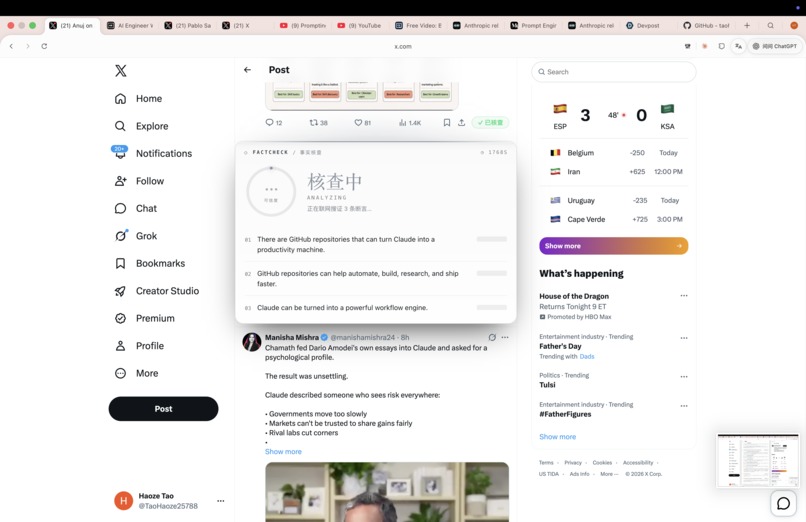Screen dimensions: 806x522
Task: Open Grok from the sidebar
Action: 136,236
